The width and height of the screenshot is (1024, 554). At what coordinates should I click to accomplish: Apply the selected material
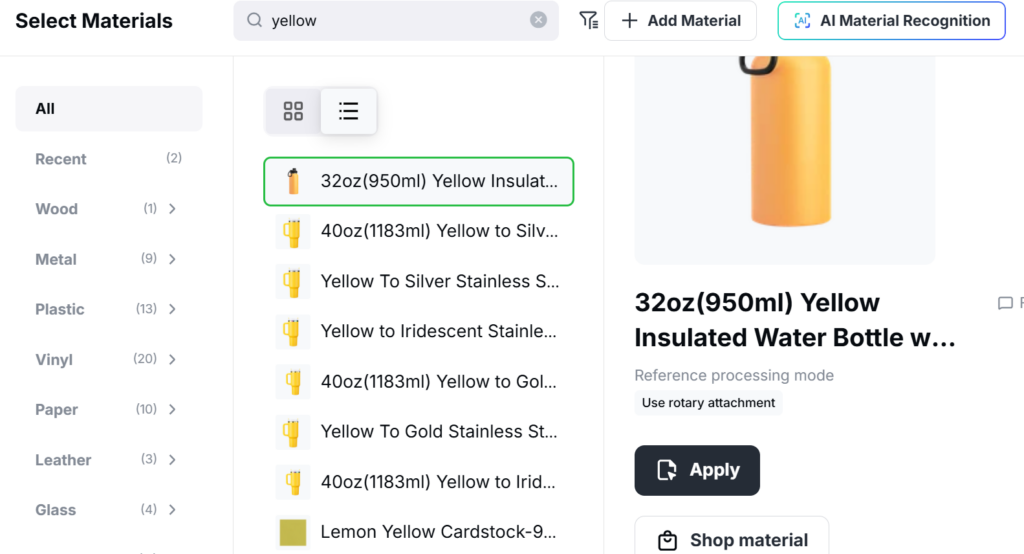point(697,470)
